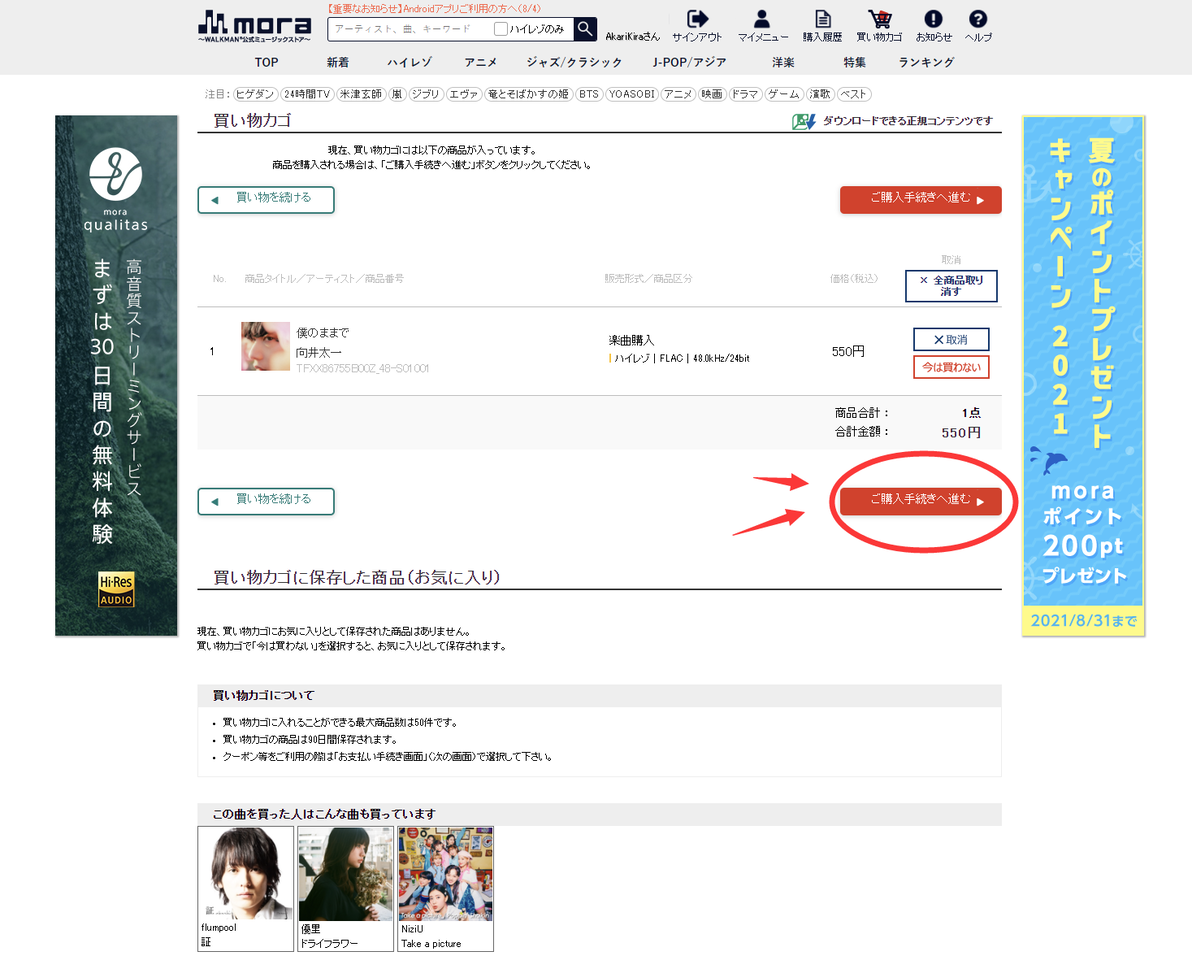The width and height of the screenshot is (1192, 969).
Task: Click the 全商品取り消す button
Action: tap(951, 286)
